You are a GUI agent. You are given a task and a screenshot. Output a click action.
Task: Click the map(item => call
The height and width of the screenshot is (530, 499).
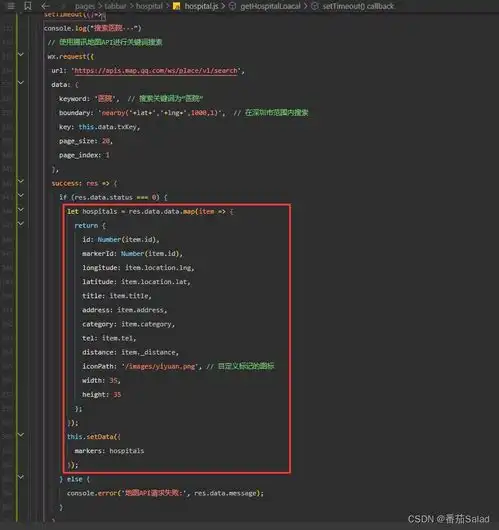(204, 212)
